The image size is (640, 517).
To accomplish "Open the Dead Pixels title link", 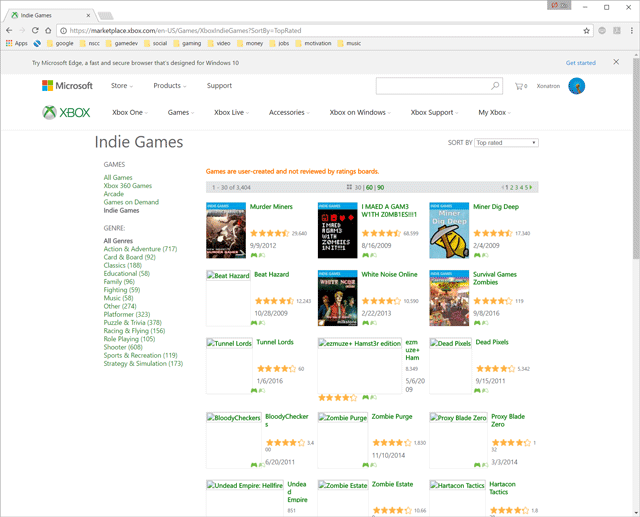I will [492, 342].
